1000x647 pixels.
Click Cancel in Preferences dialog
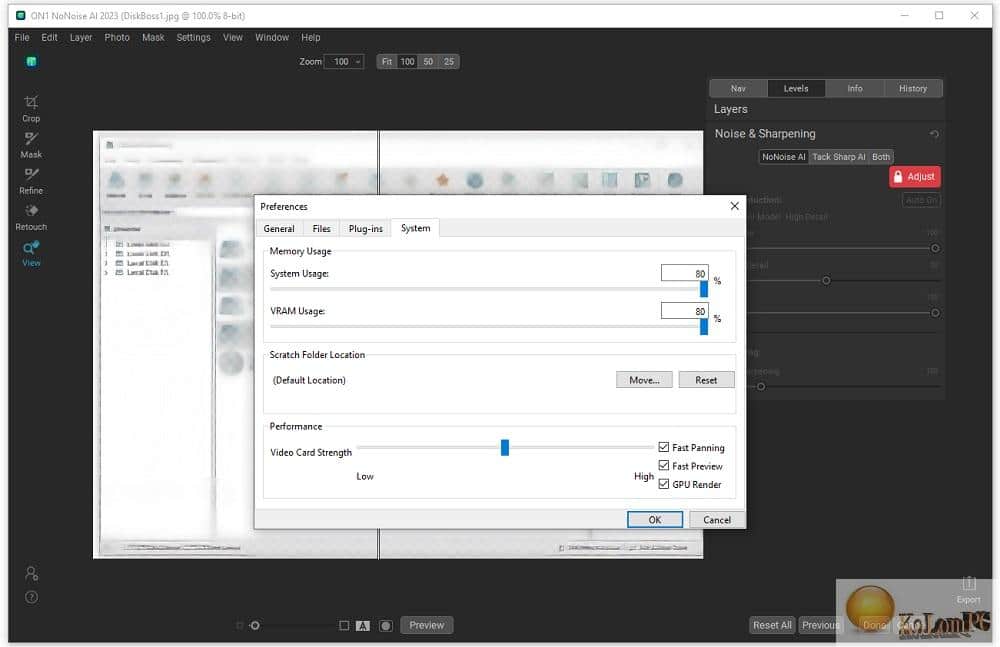[717, 519]
